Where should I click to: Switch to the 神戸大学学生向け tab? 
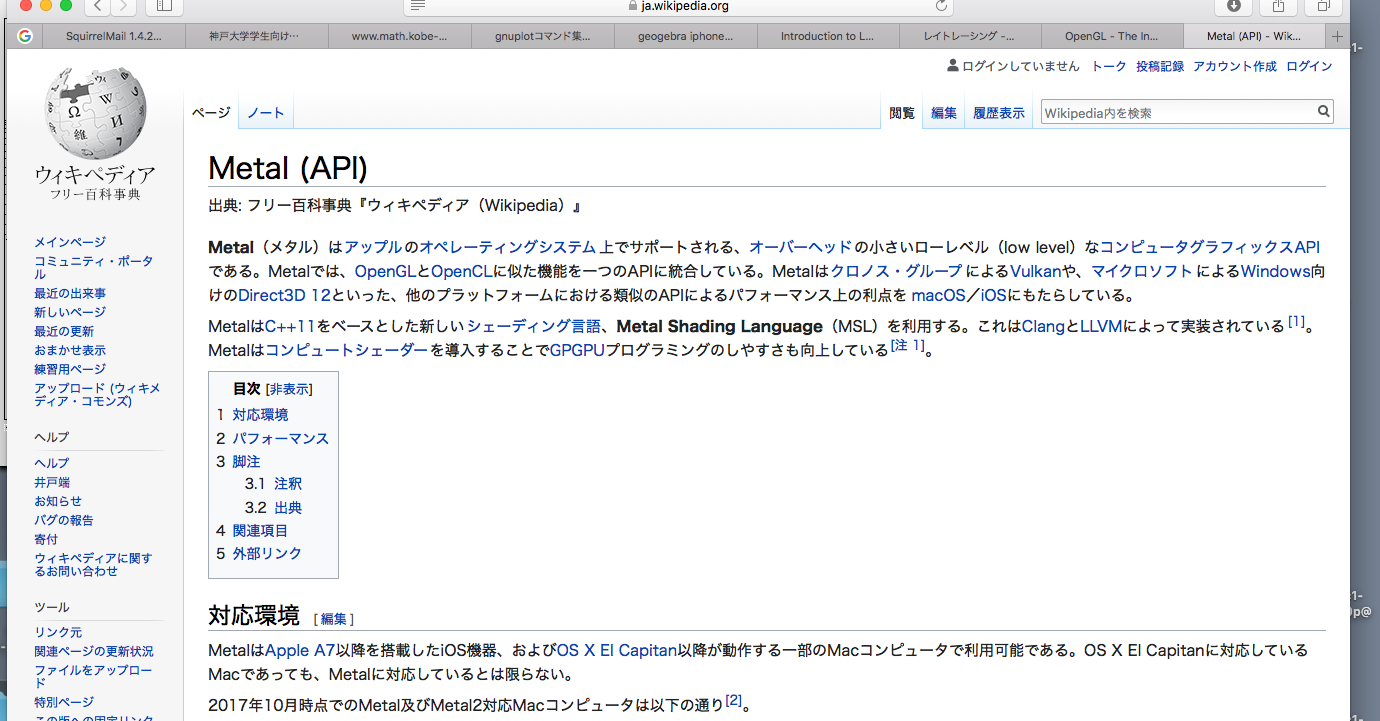pos(255,36)
